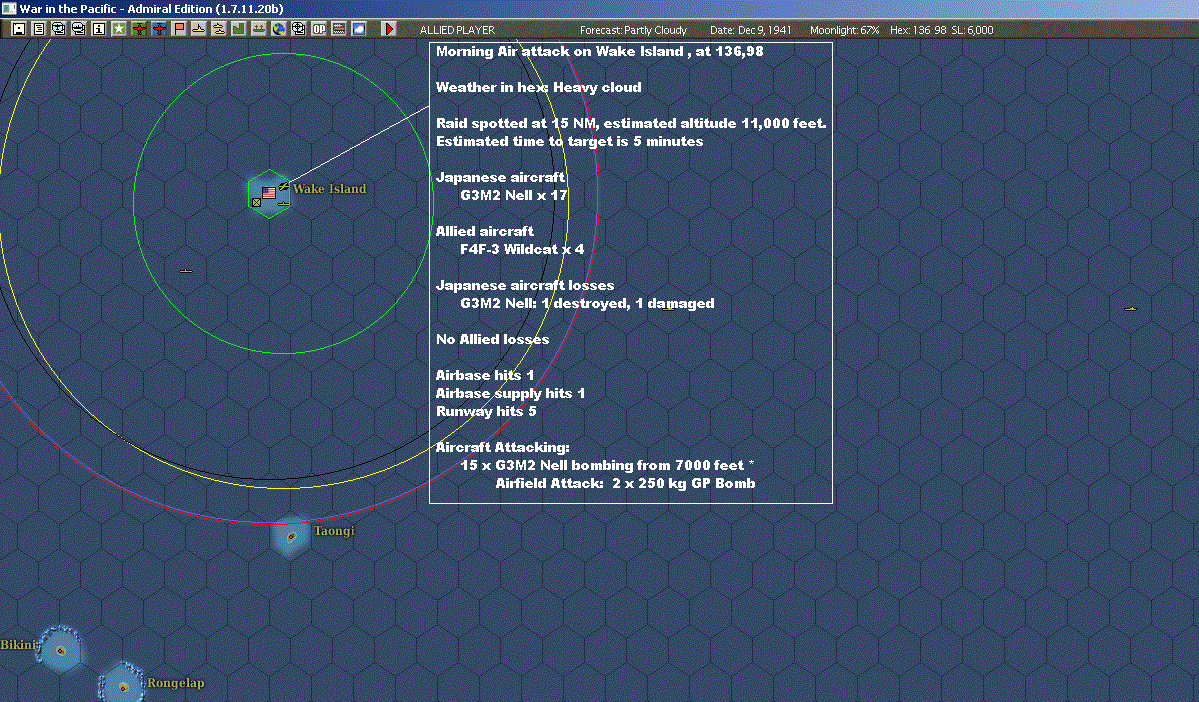Click 'Hex: 136 98 SL: 6,000' status text

coord(941,30)
